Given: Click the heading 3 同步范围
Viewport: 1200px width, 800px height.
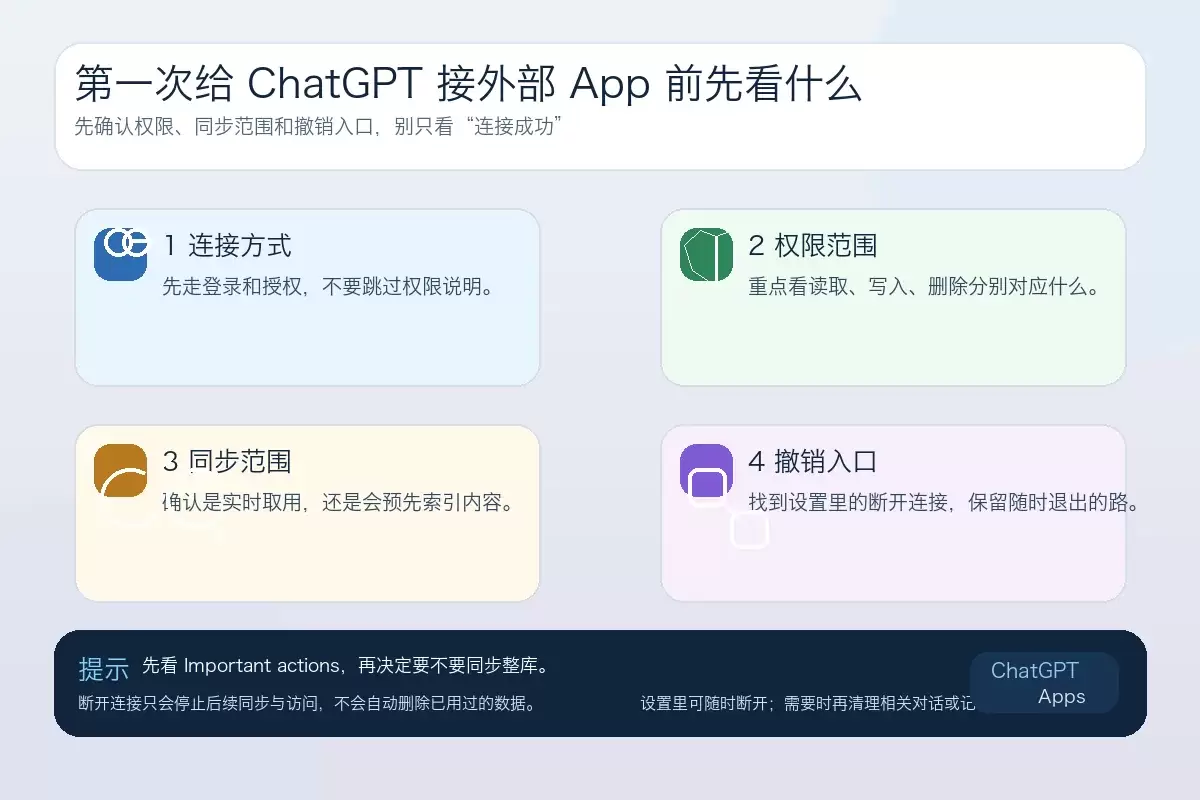Looking at the screenshot, I should (x=227, y=461).
